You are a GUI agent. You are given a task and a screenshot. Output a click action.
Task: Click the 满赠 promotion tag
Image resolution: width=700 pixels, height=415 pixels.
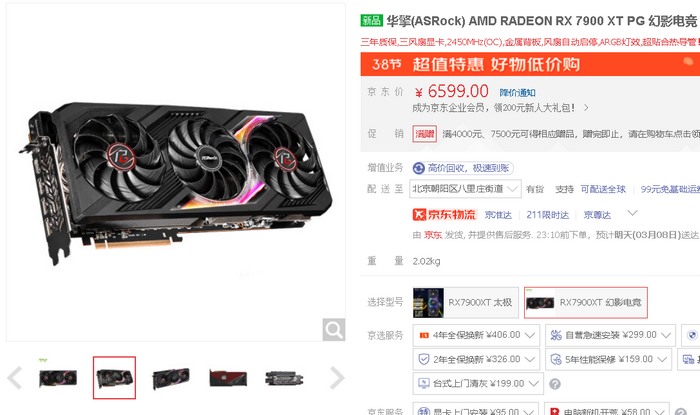(x=425, y=134)
